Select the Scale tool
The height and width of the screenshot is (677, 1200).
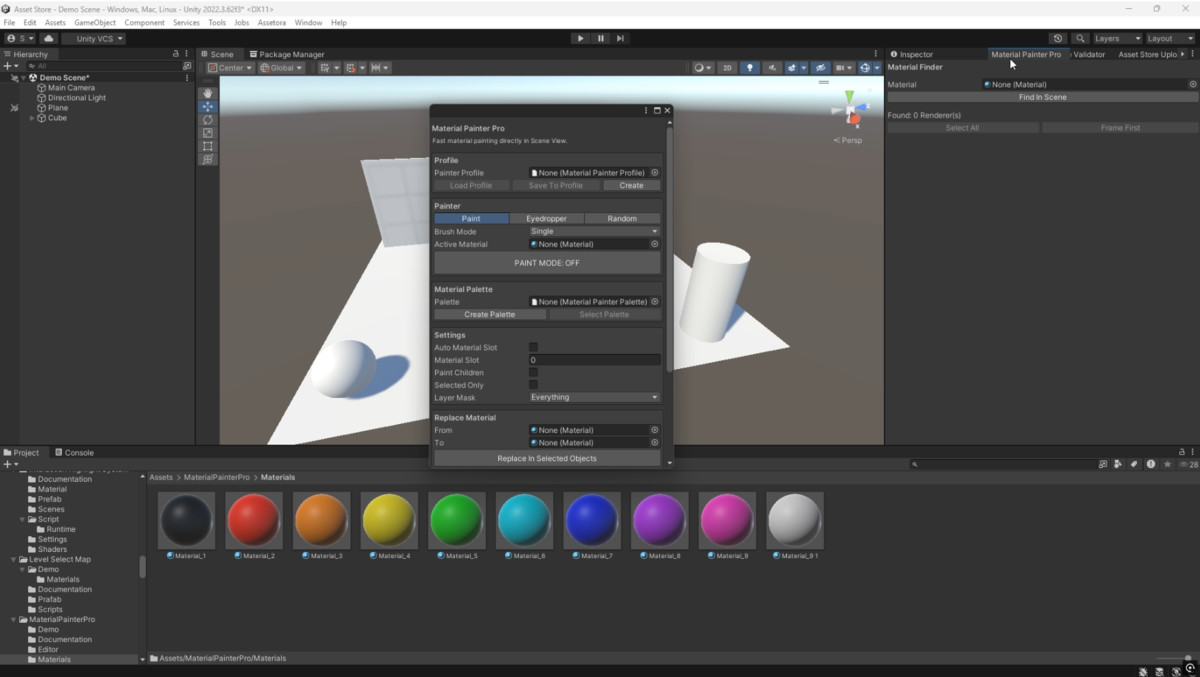click(x=208, y=132)
